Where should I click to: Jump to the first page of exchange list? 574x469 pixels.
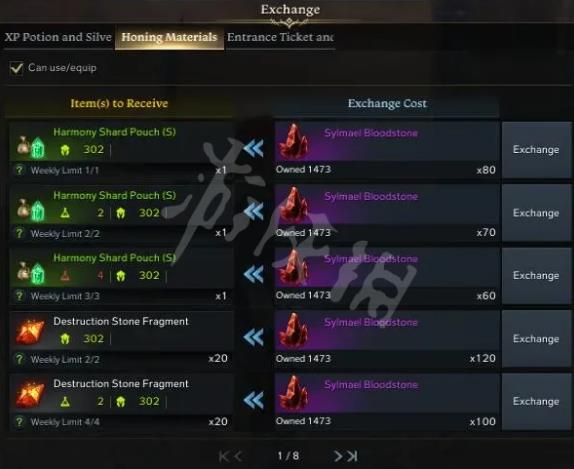tap(224, 456)
